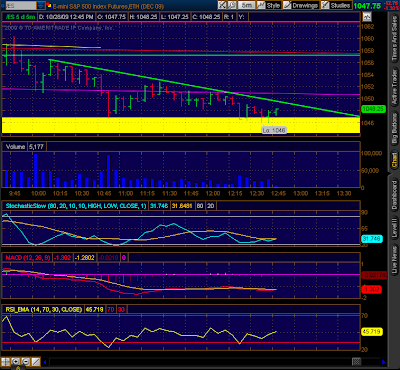The height and width of the screenshot is (370, 400).
Task: Click the grid layout icon at bottom left
Action: [5, 361]
